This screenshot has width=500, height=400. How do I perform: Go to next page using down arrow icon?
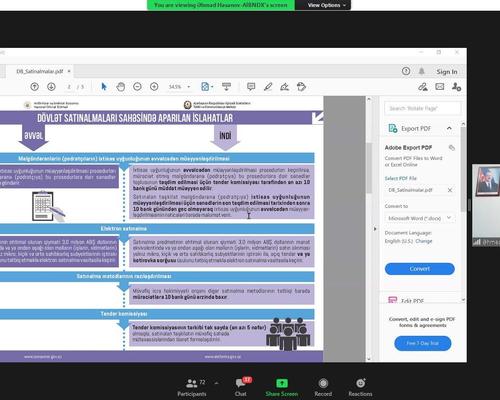pos(51,87)
